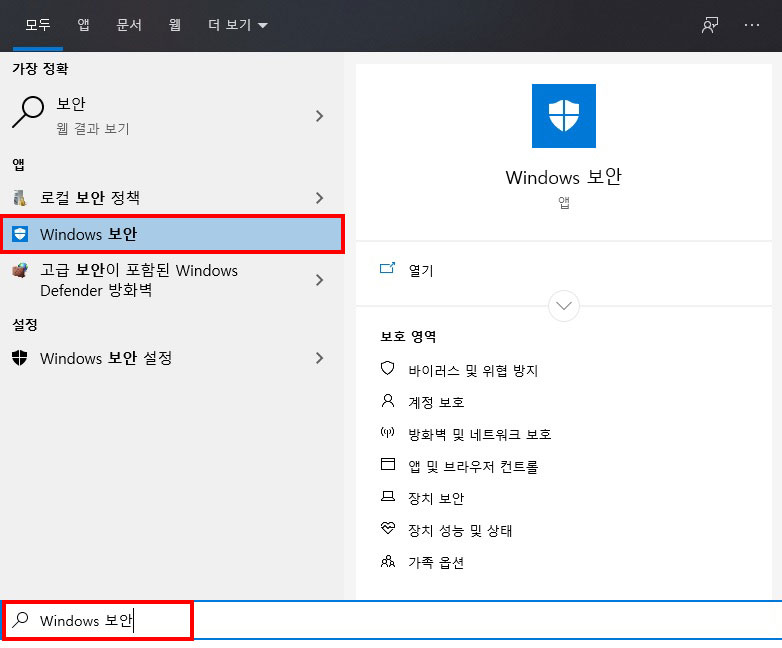Click the 장치 성능 heart icon

point(388,528)
